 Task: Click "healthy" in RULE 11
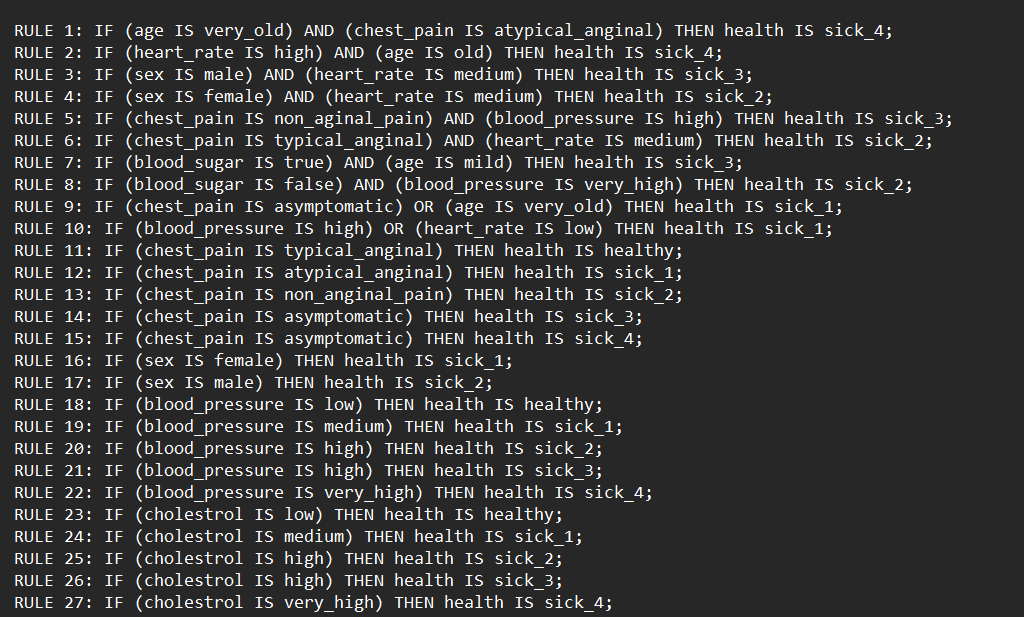tap(639, 250)
